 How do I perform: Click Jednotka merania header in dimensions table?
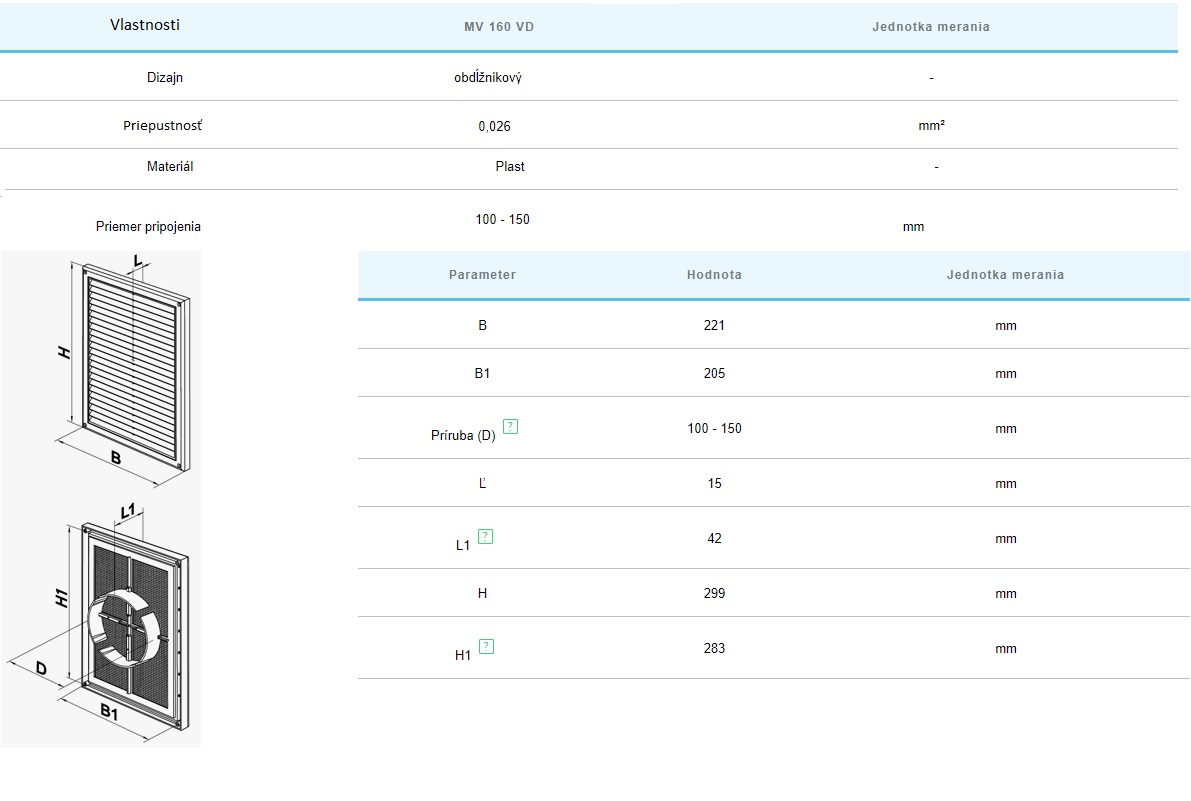click(1005, 275)
